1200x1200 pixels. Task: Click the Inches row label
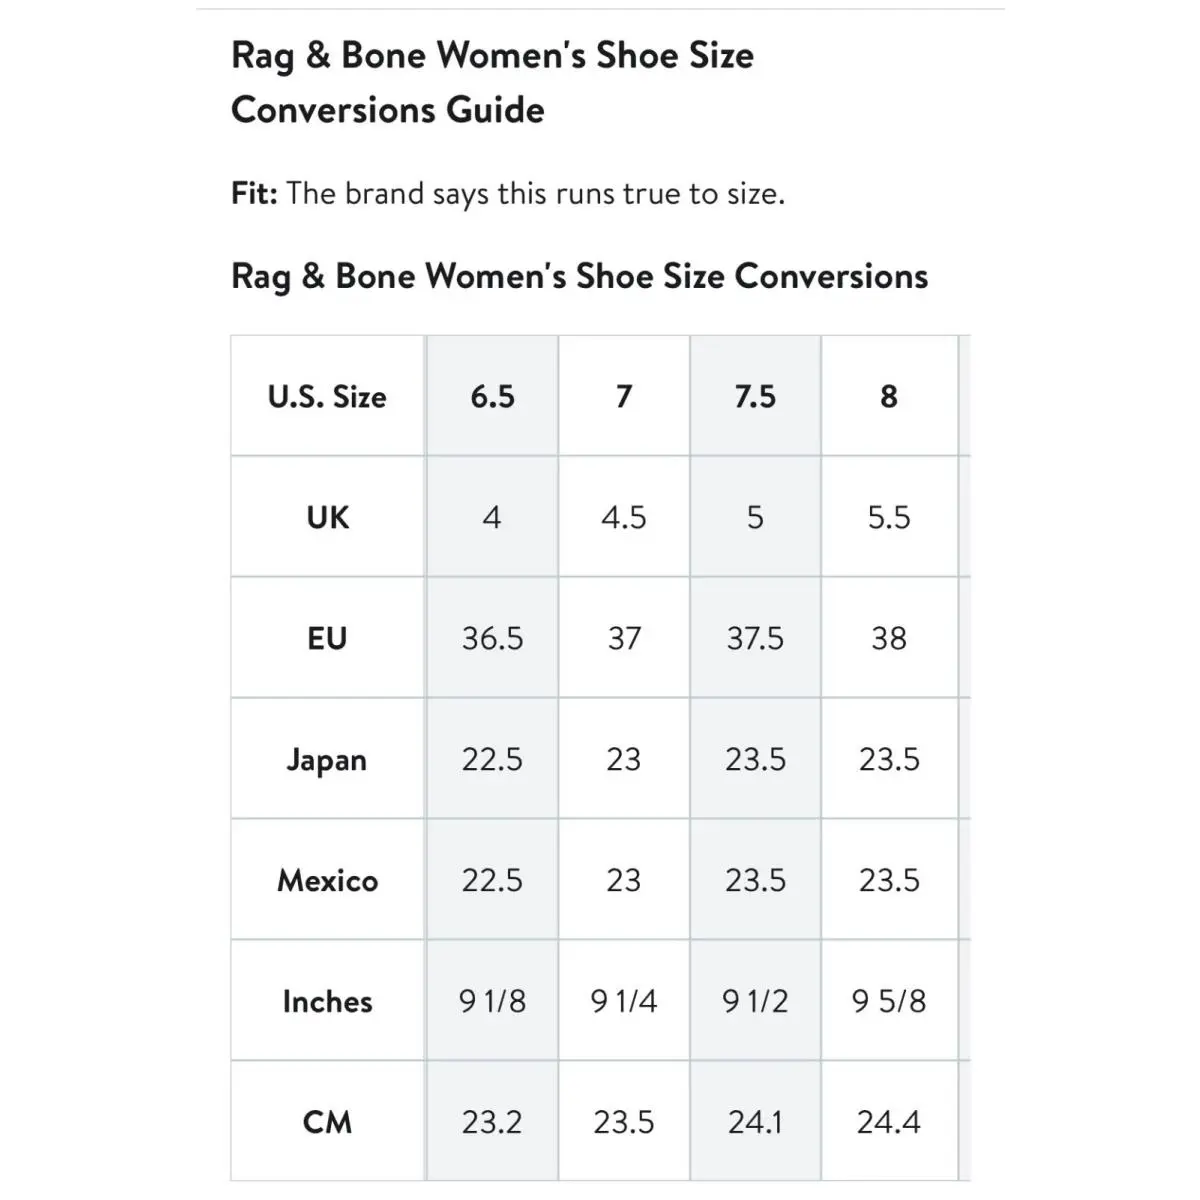coord(327,1001)
